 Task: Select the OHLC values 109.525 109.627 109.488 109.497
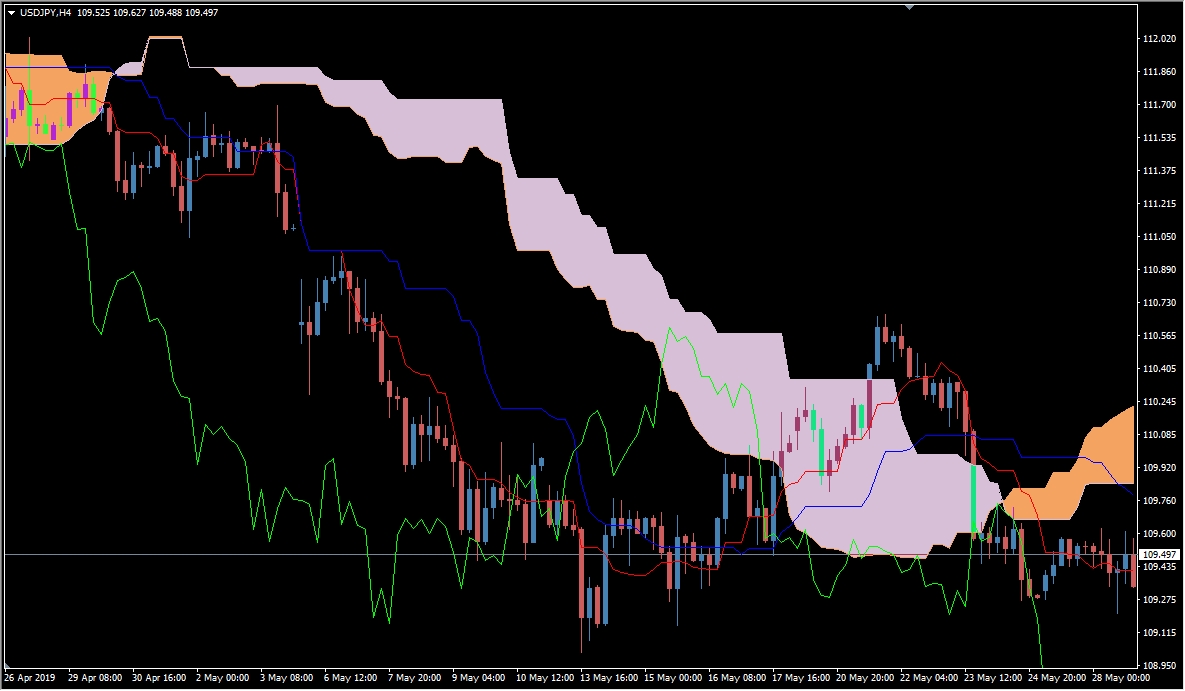pos(147,13)
